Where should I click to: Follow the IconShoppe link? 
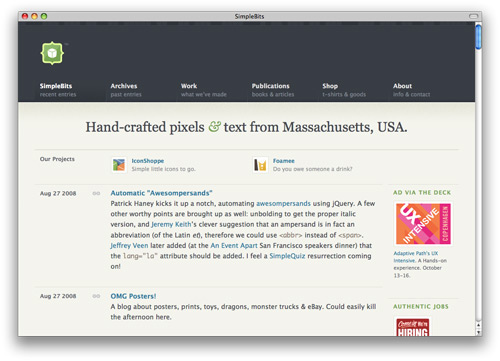click(148, 161)
